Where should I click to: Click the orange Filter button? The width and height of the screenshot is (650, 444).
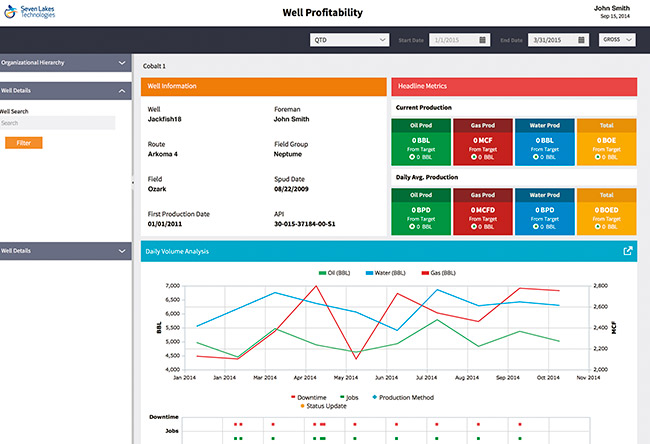[24, 143]
